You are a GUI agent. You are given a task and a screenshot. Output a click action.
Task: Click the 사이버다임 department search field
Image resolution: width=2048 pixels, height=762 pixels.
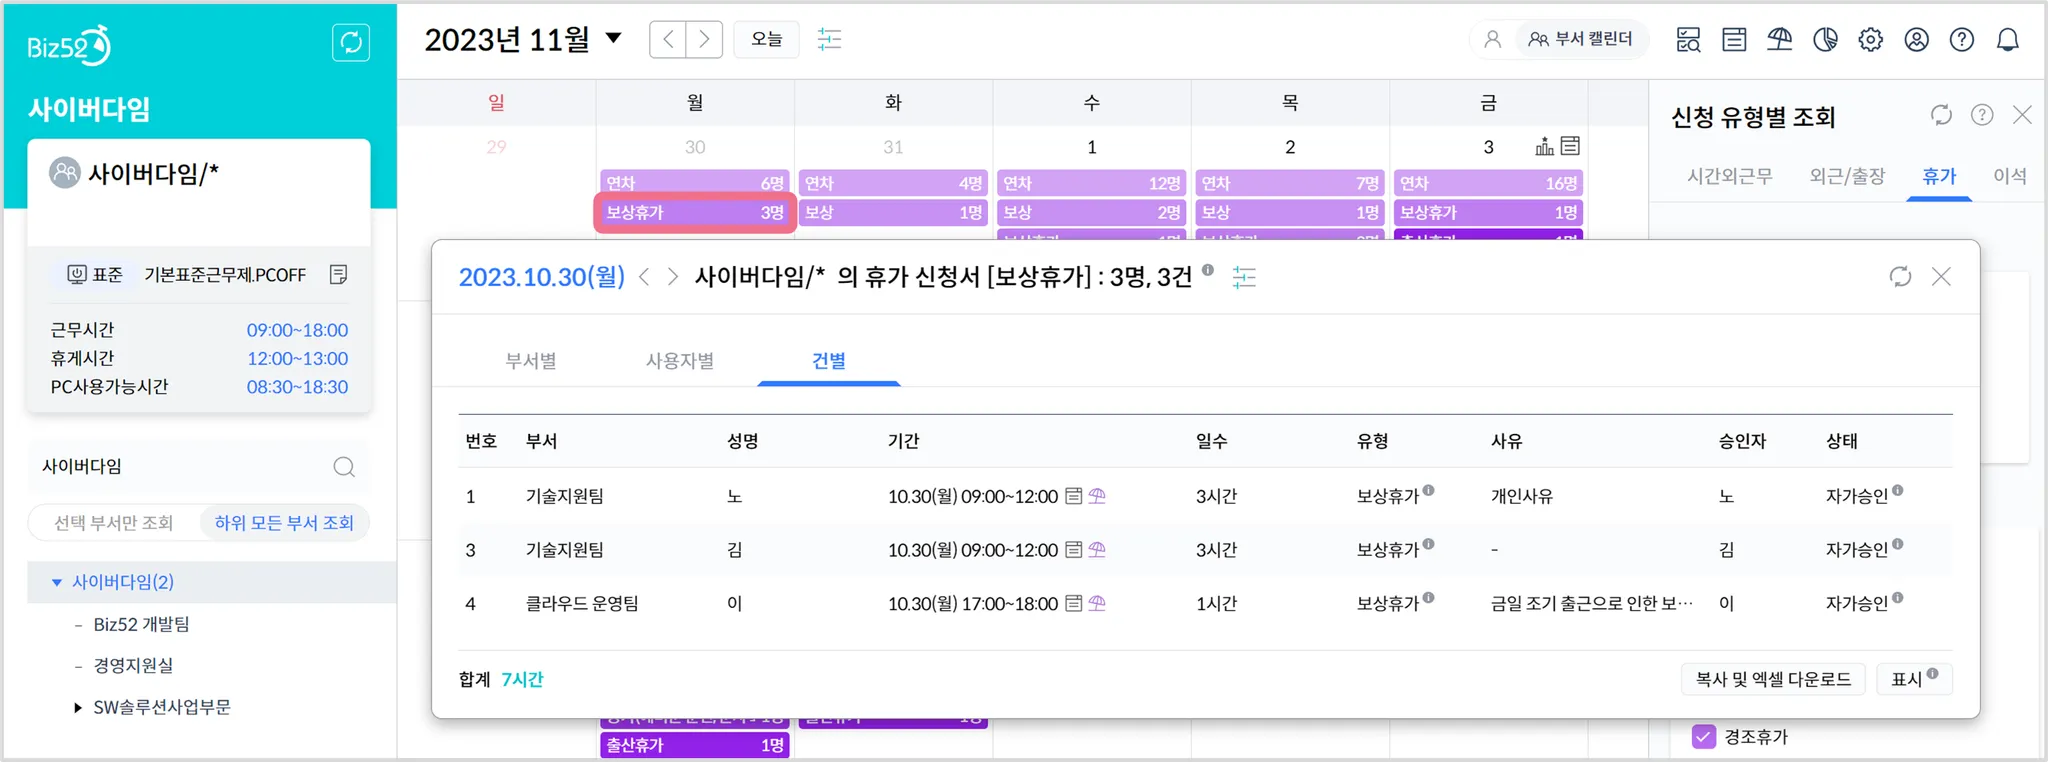[x=198, y=467]
